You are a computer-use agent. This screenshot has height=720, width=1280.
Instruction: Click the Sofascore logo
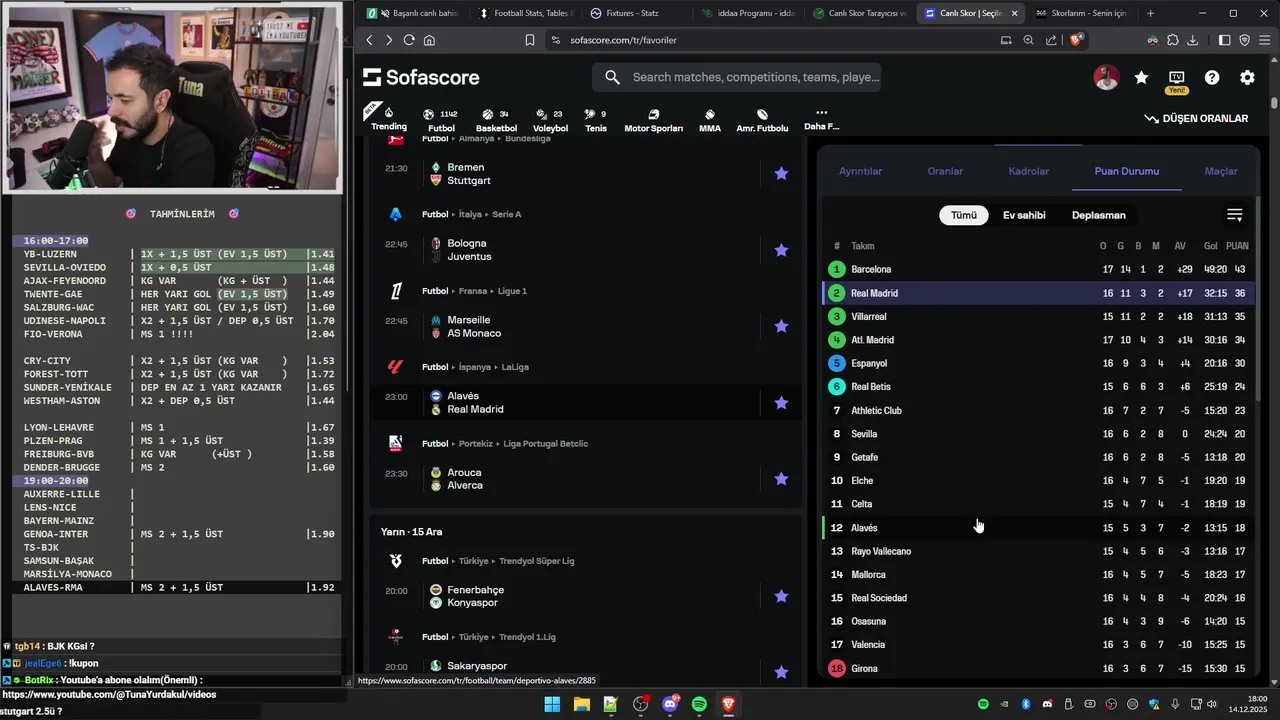[x=421, y=77]
